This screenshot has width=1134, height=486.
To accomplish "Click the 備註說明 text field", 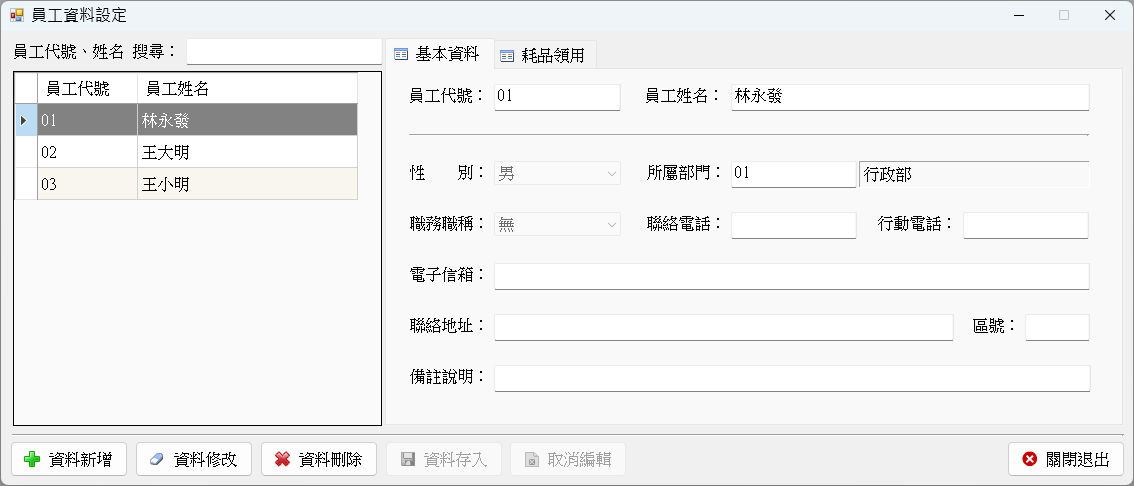I will pyautogui.click(x=791, y=378).
